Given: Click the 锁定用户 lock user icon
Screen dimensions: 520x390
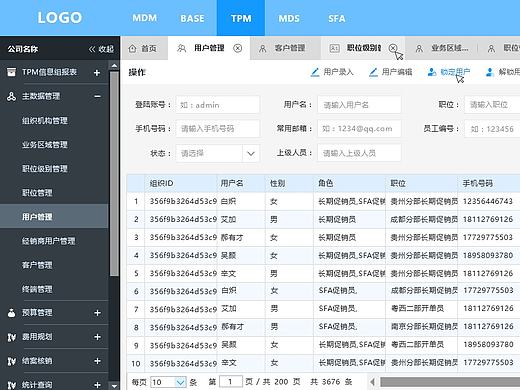Looking at the screenshot, I should click(x=432, y=72).
